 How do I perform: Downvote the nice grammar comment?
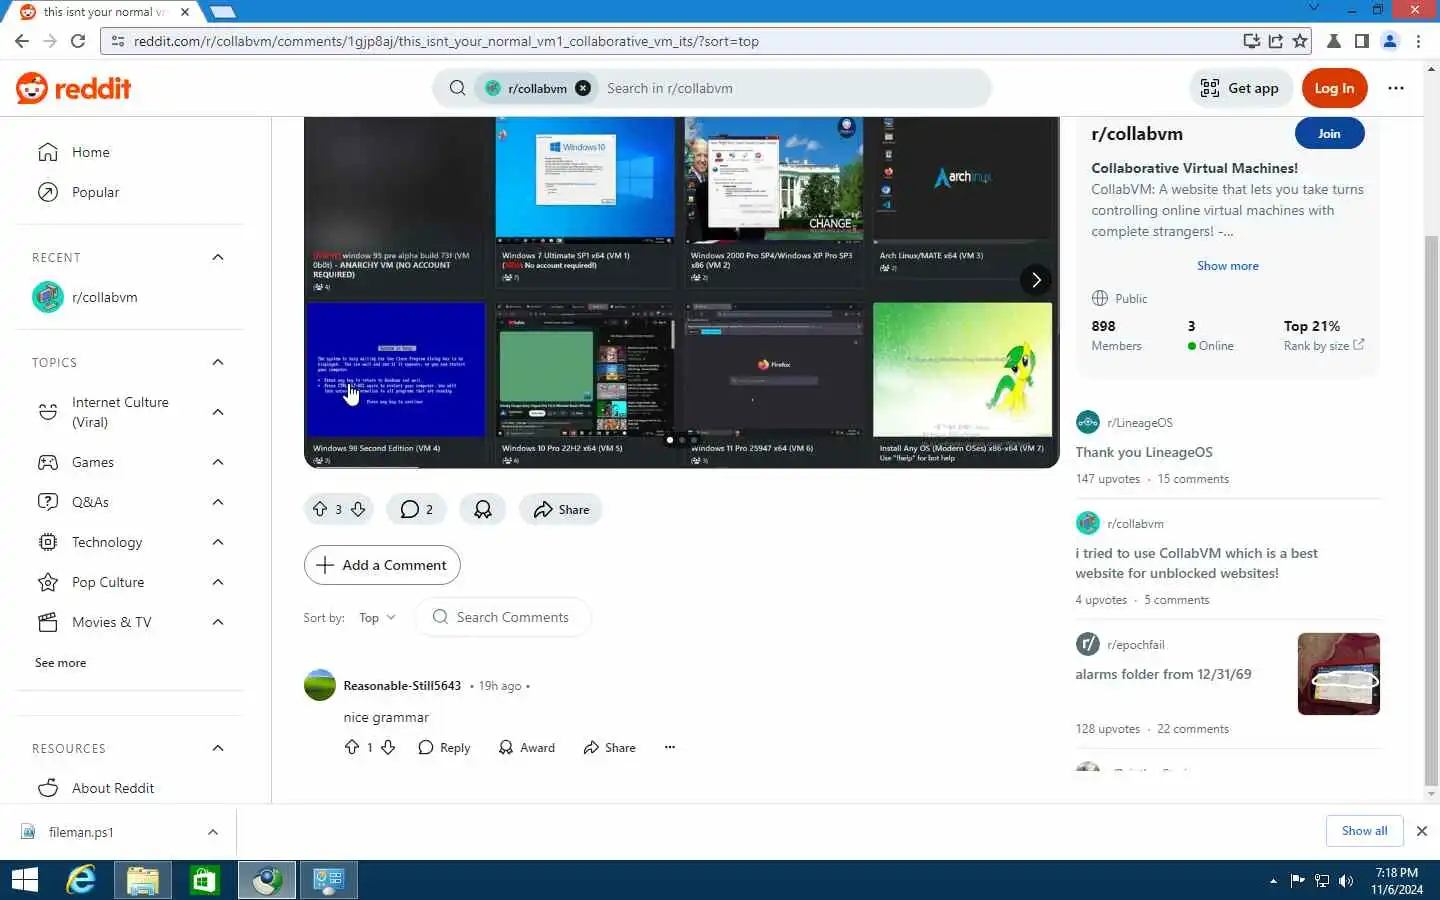389,747
